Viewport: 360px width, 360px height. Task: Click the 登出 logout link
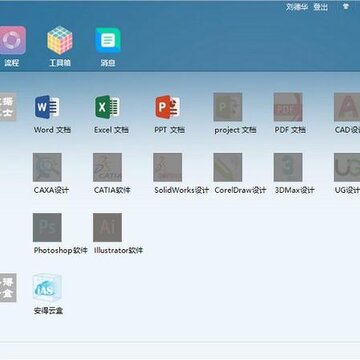[x=321, y=7]
